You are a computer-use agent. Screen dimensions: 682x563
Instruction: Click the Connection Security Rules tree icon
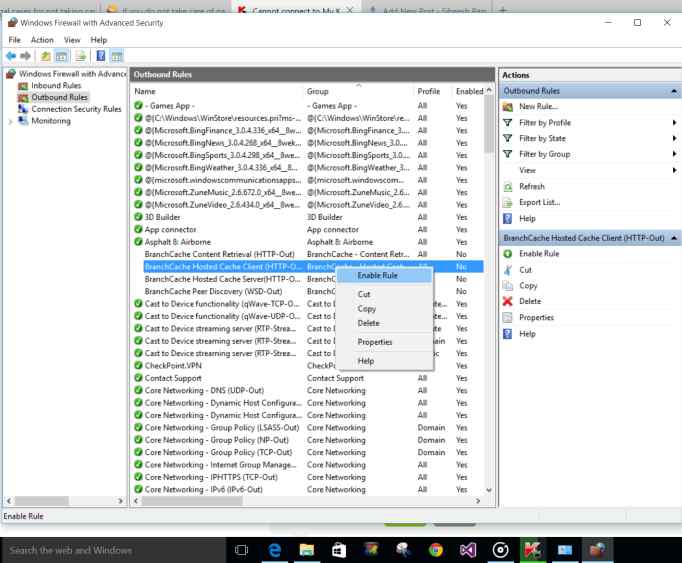point(23,109)
